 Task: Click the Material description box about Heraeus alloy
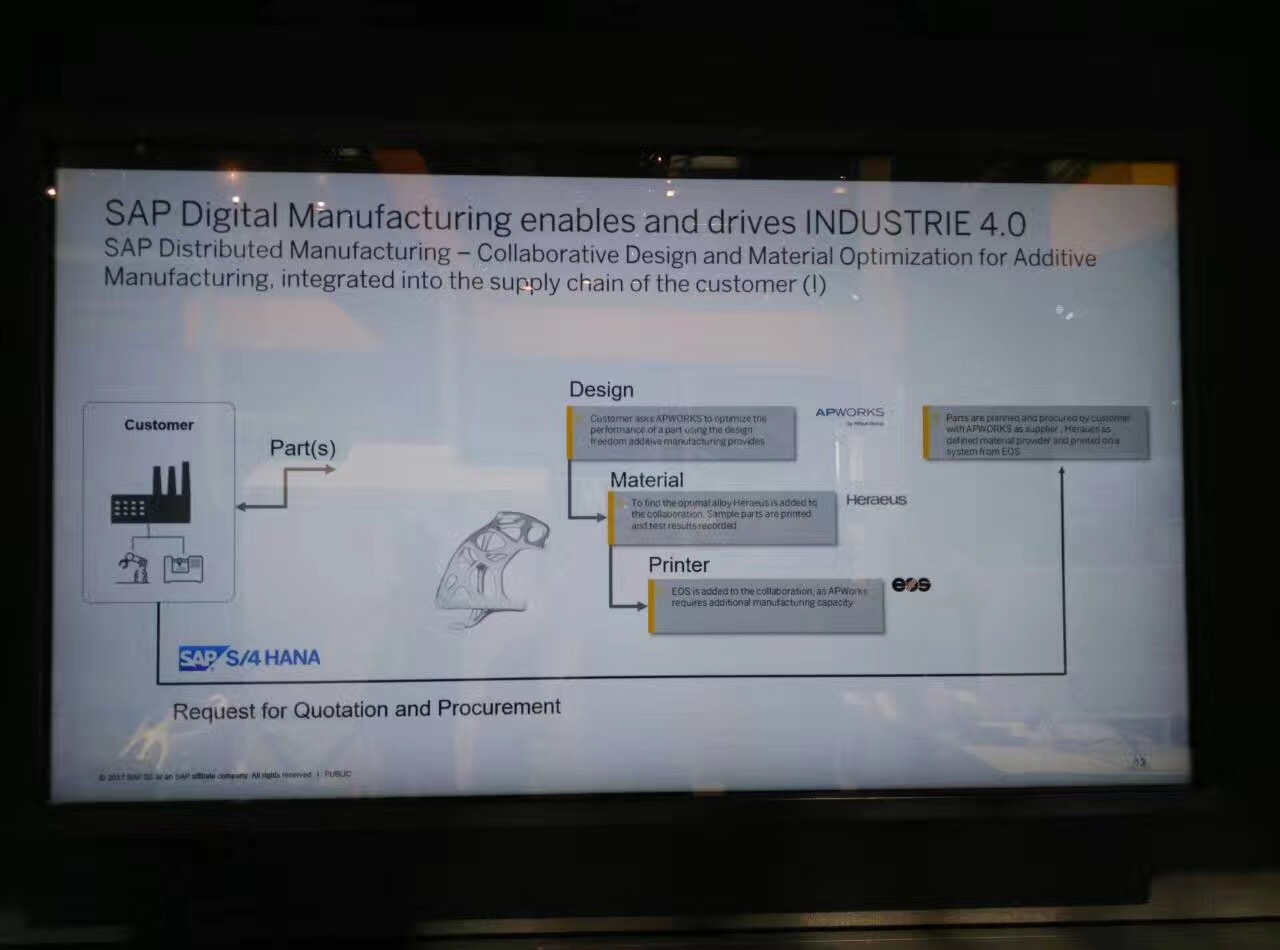pyautogui.click(x=722, y=517)
